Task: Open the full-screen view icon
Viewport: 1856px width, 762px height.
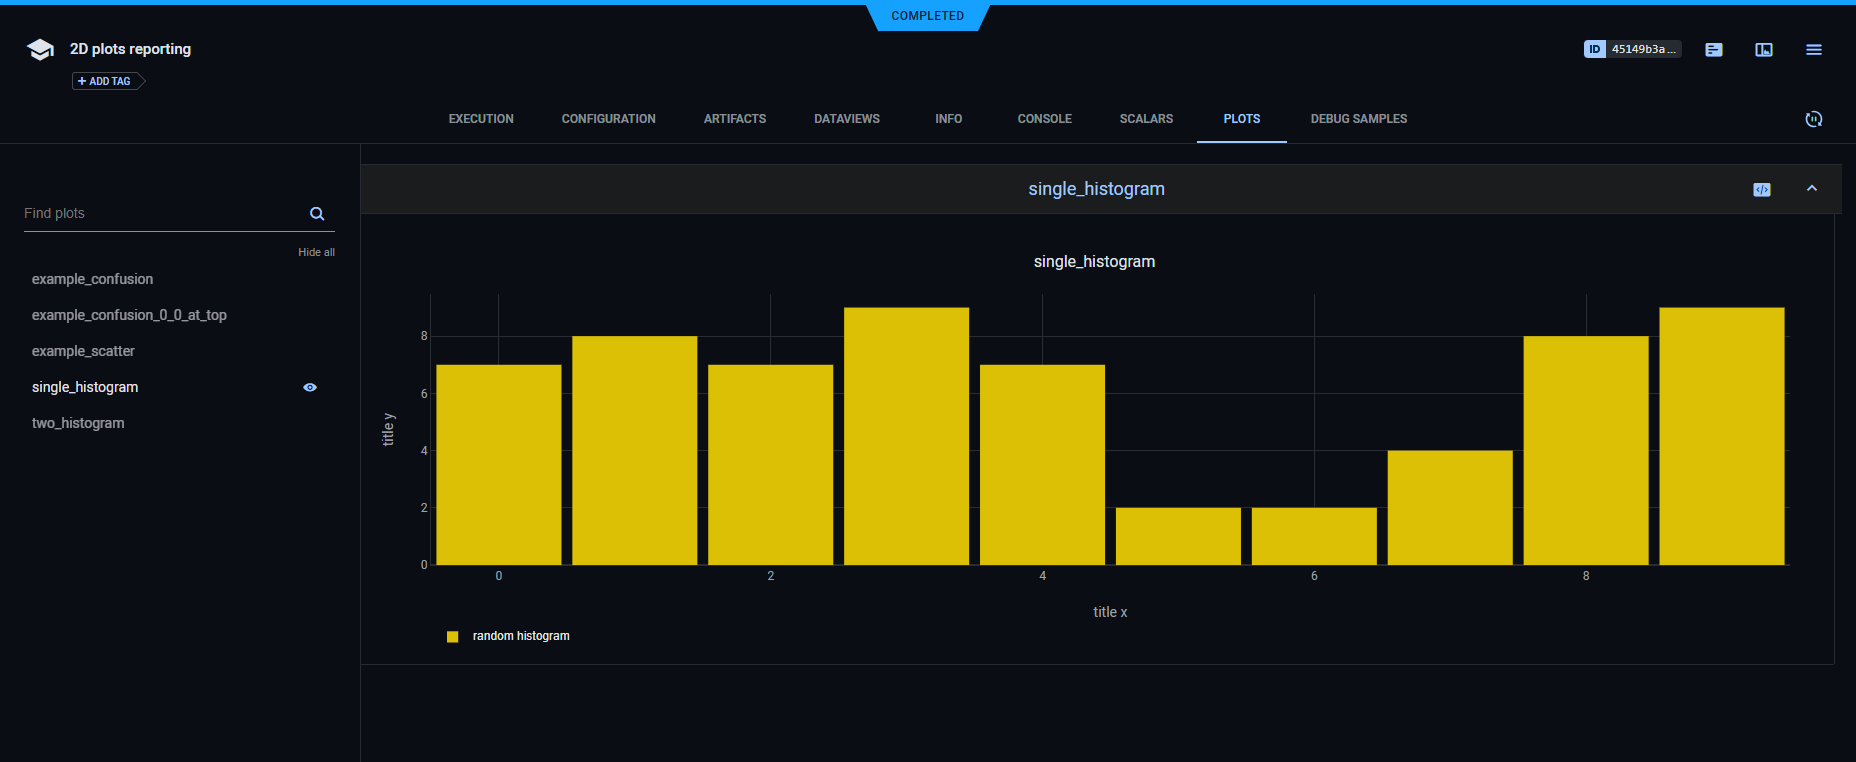Action: (1764, 50)
